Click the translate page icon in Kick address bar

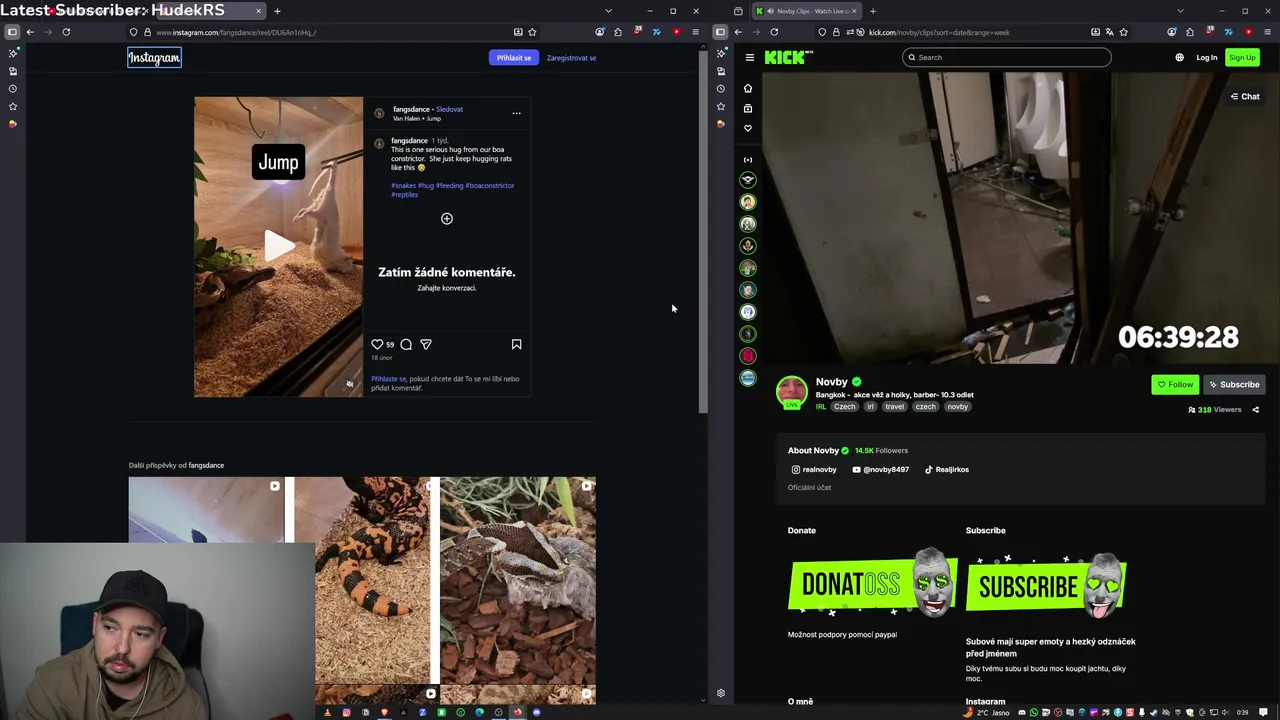pyautogui.click(x=1109, y=32)
